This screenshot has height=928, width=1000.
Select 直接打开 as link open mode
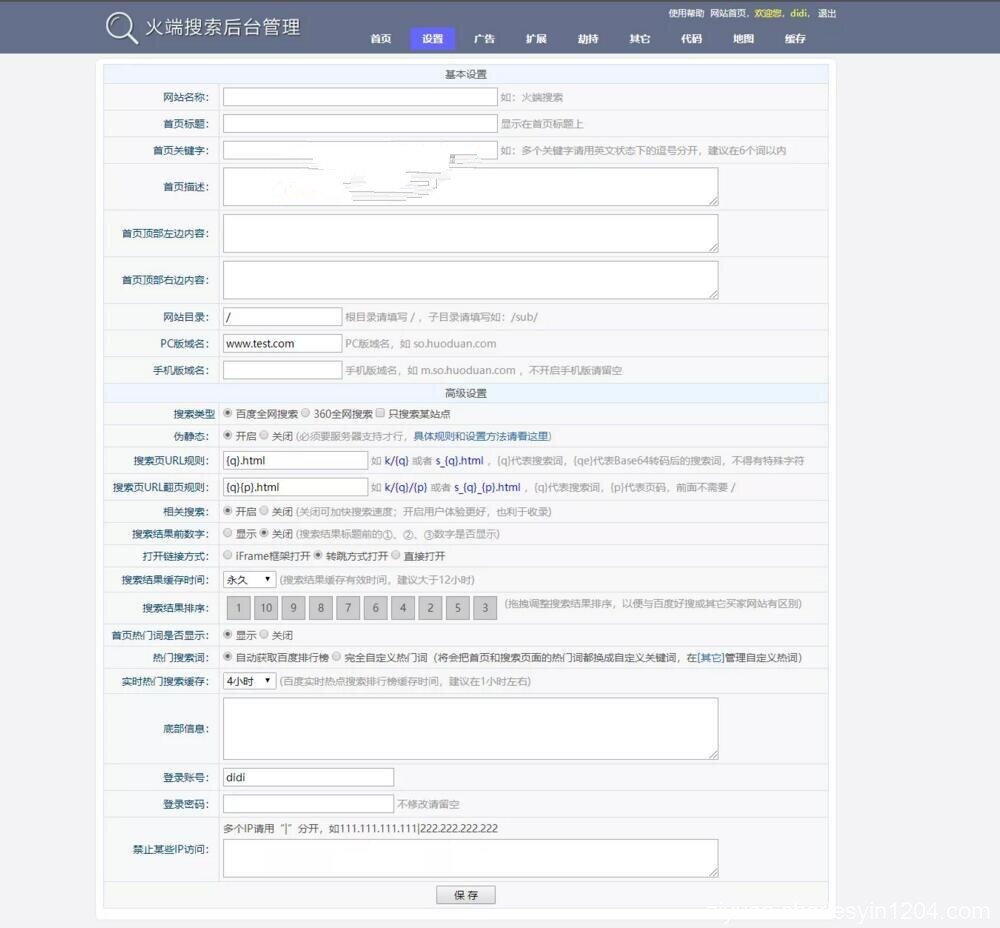[x=396, y=556]
